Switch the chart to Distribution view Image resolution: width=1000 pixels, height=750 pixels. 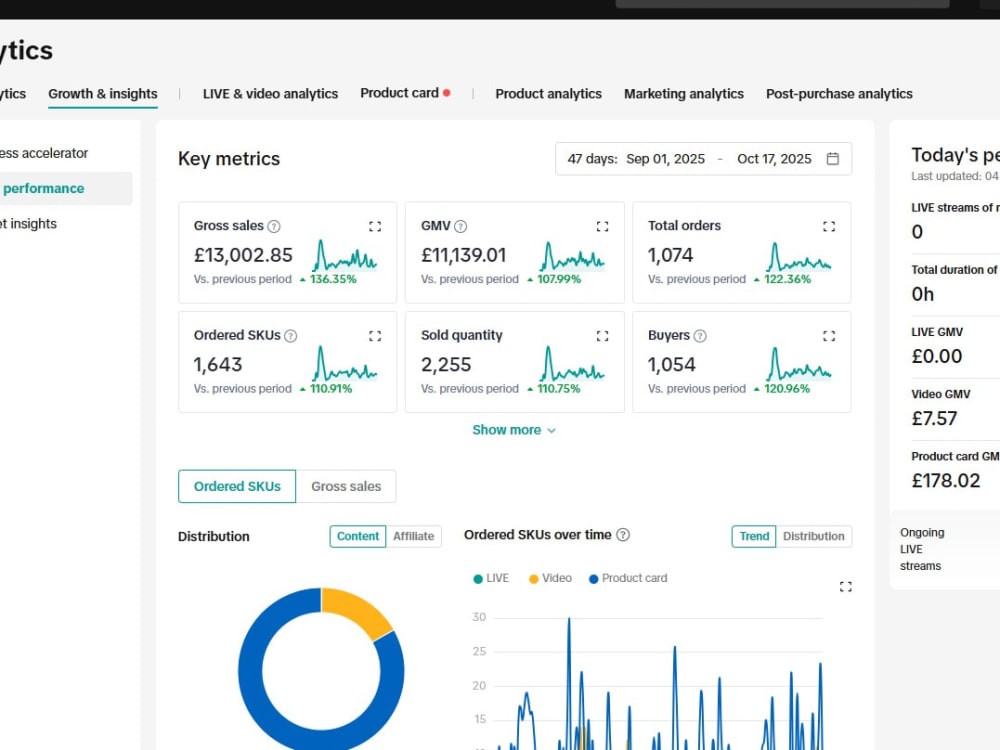tap(813, 536)
